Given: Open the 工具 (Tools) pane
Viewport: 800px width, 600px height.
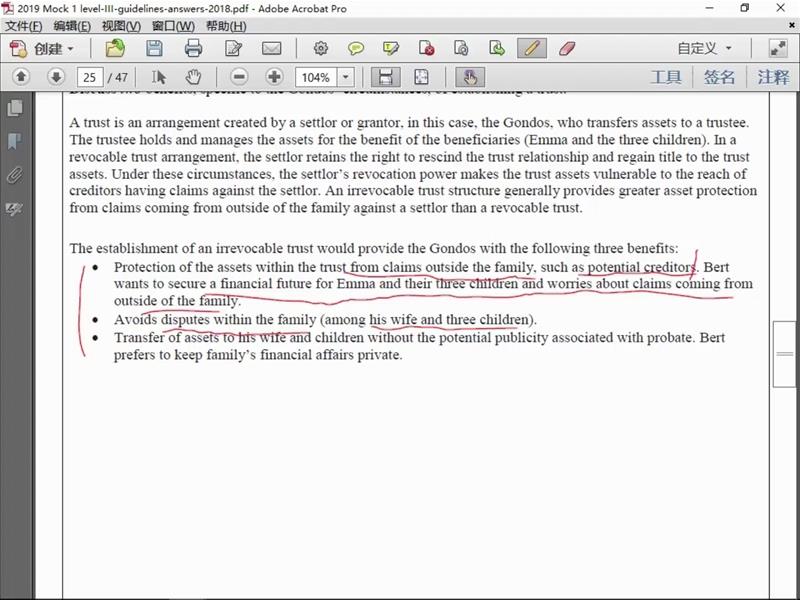Looking at the screenshot, I should pos(666,77).
